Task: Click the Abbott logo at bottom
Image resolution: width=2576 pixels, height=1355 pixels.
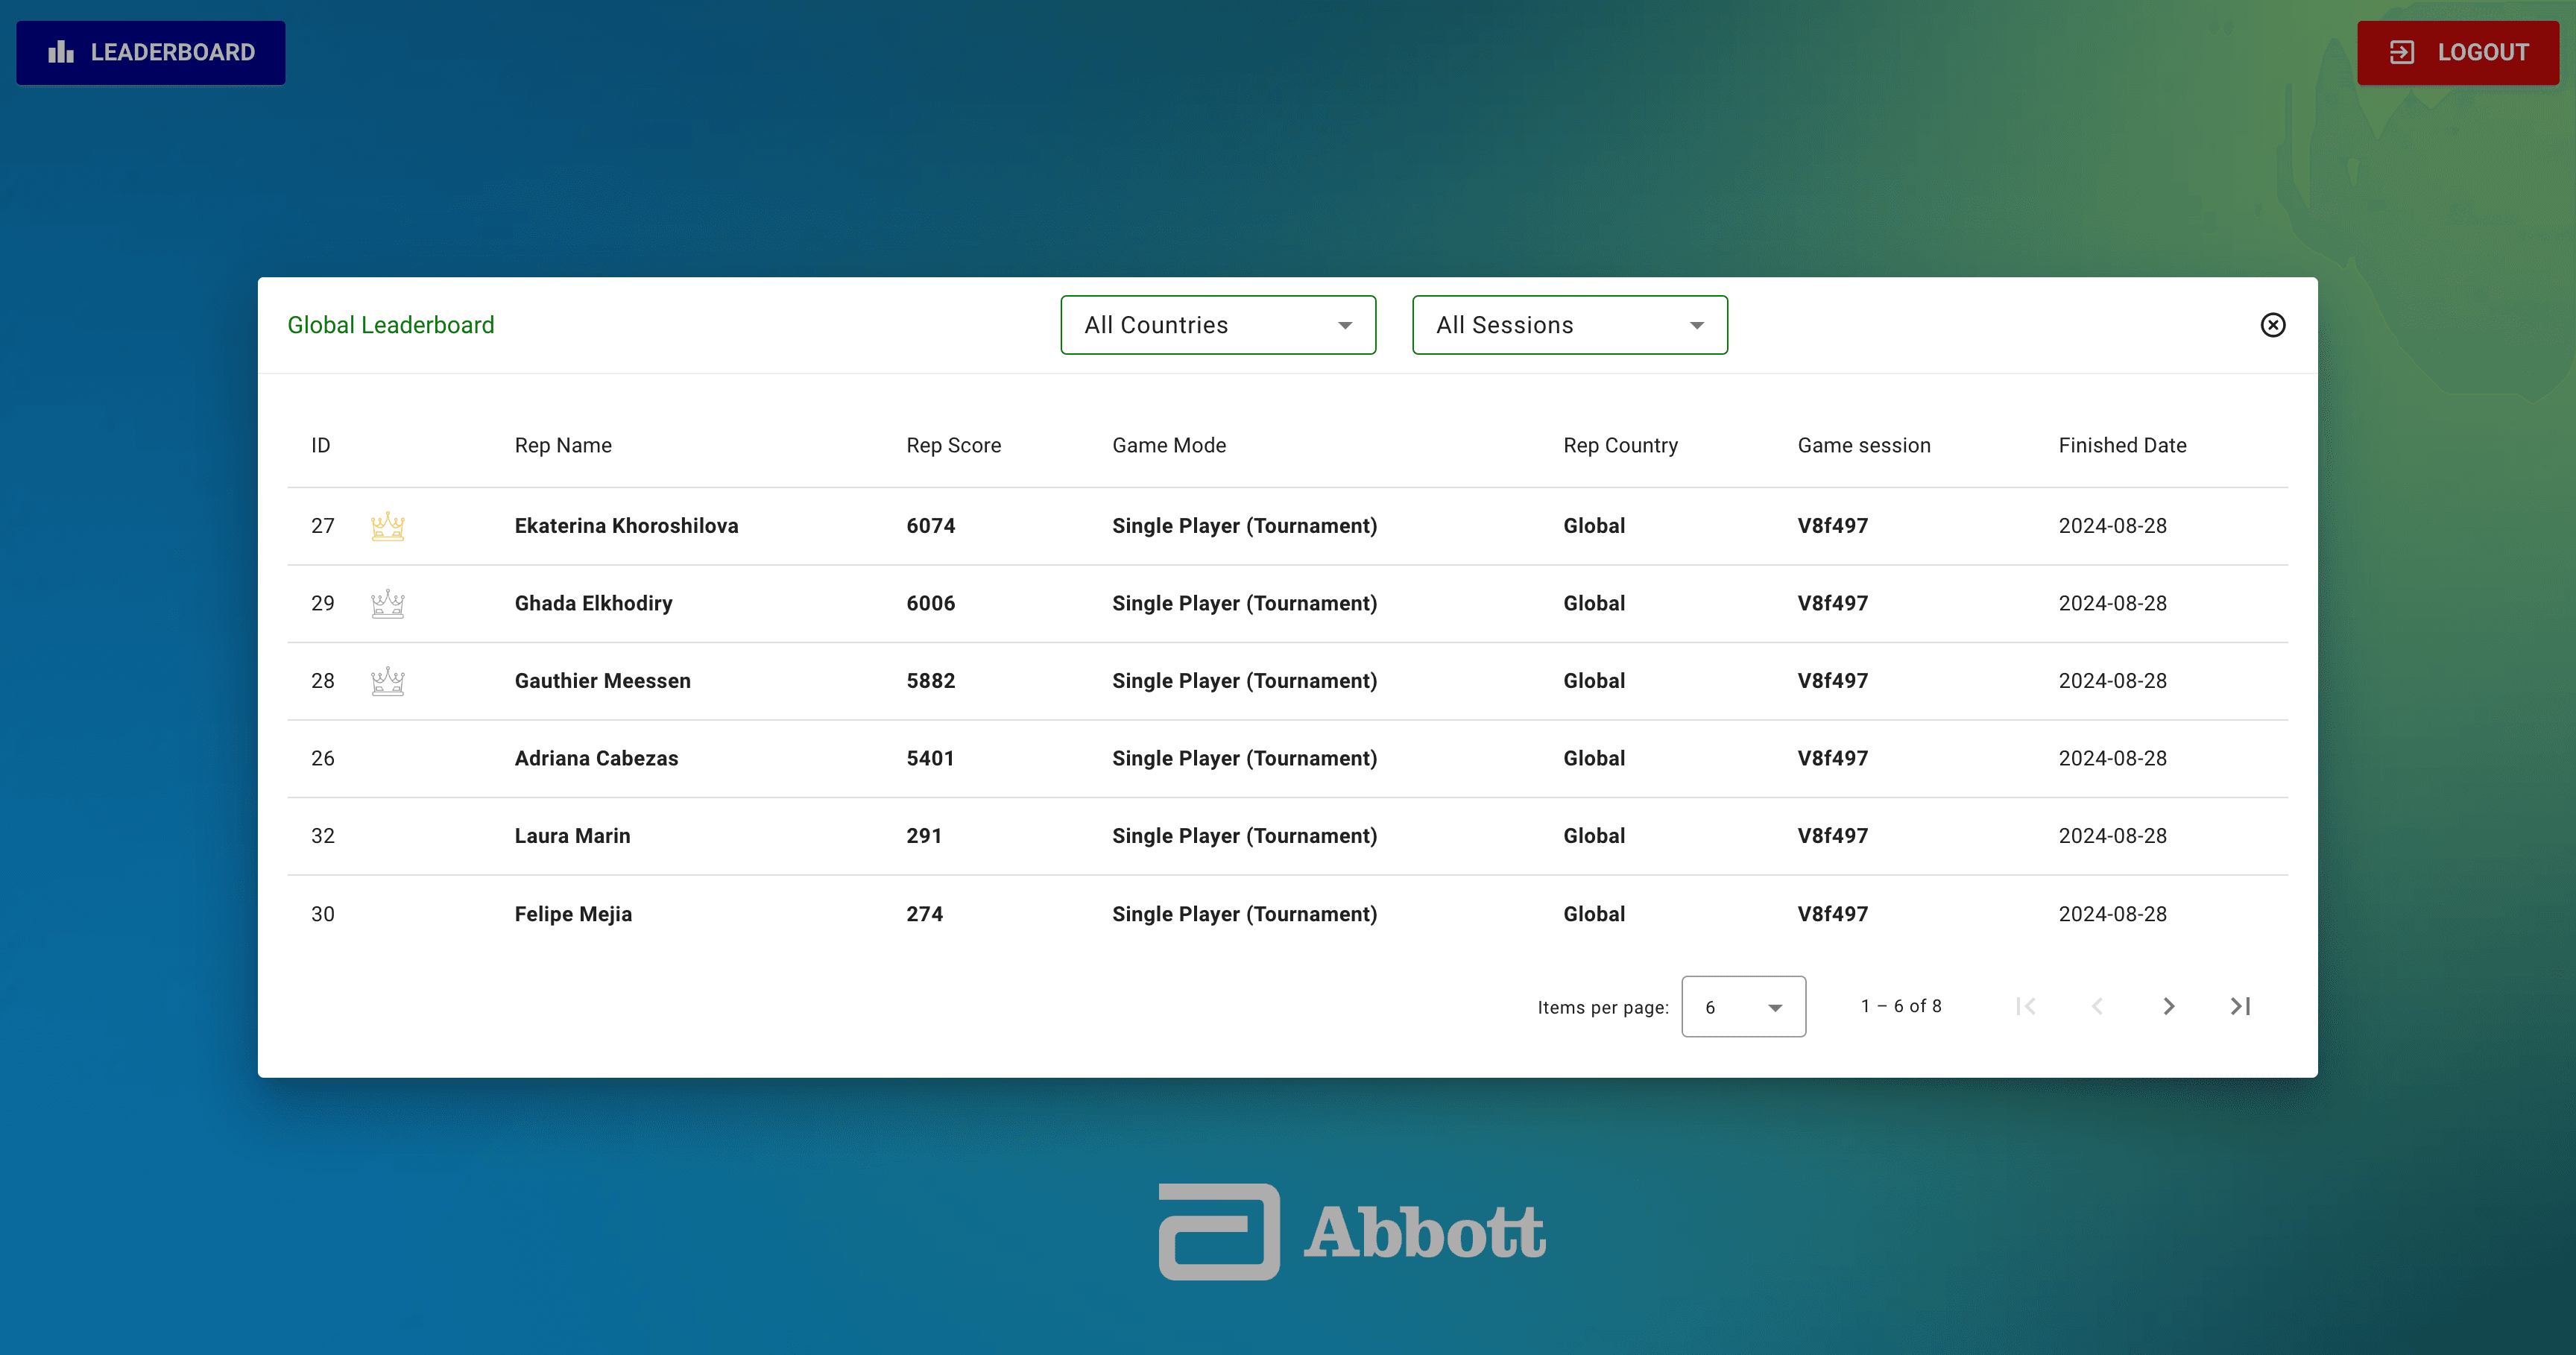Action: (x=1352, y=1231)
